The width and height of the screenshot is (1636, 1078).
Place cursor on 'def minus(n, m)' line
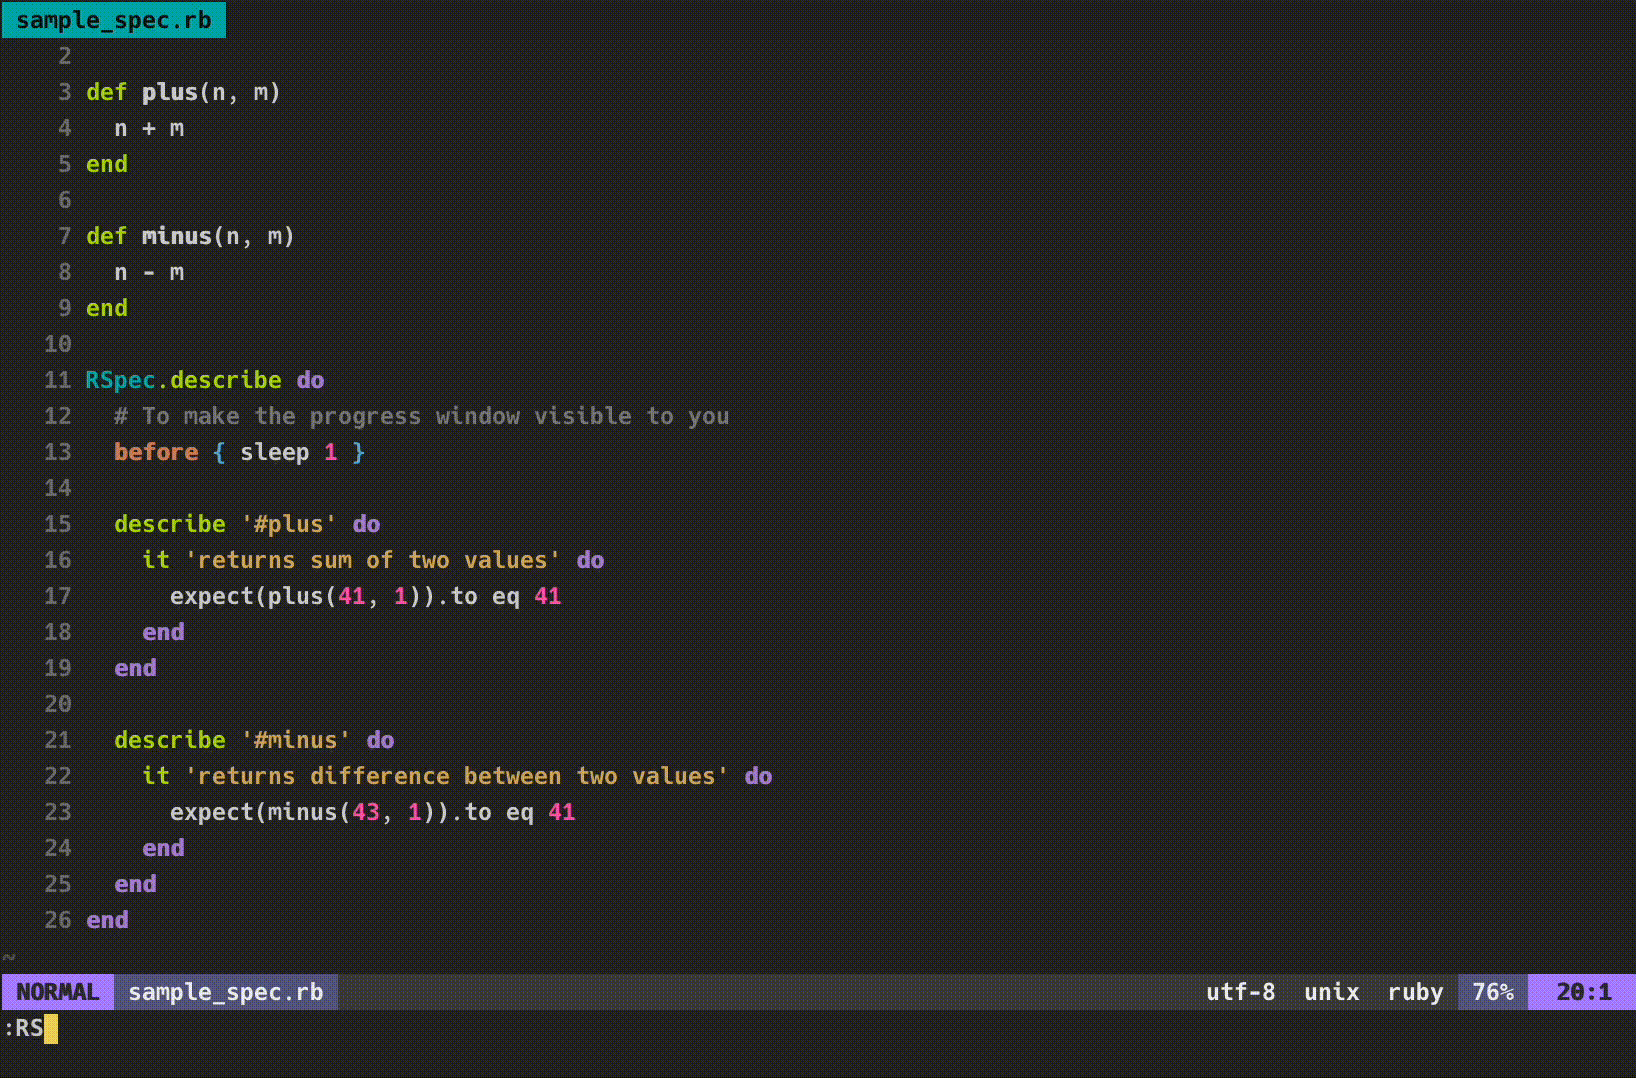(190, 236)
